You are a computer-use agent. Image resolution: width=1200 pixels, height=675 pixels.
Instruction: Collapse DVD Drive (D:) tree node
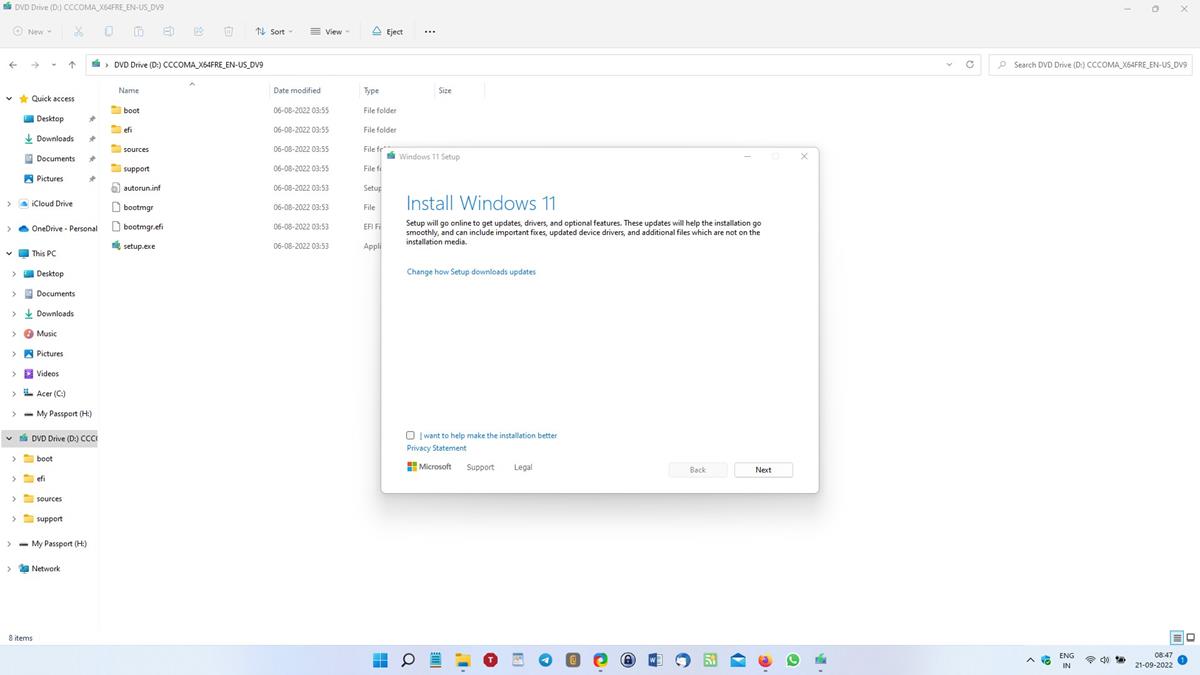pos(9,438)
